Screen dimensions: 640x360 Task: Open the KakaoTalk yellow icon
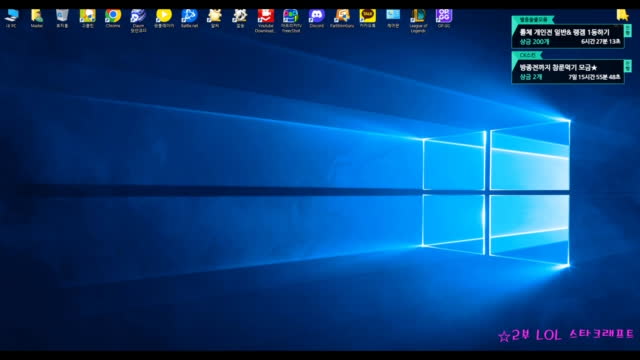[367, 18]
